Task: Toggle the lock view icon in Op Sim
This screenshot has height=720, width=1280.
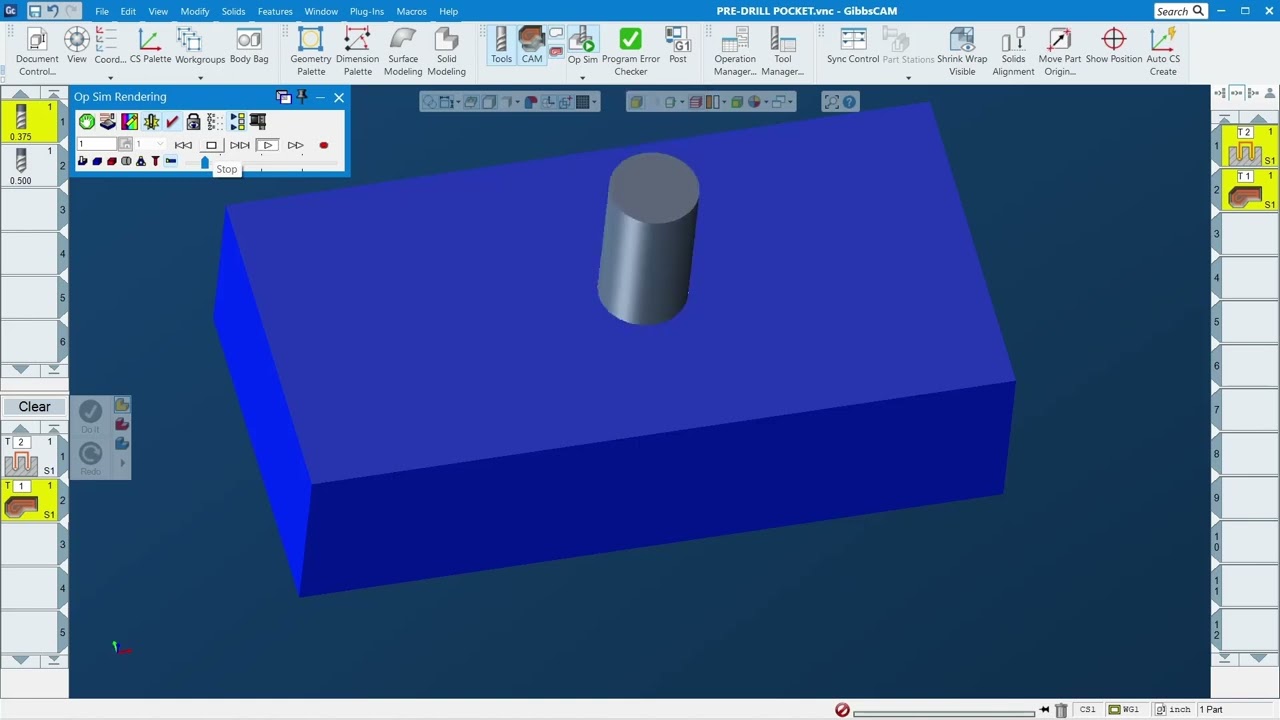Action: [194, 121]
